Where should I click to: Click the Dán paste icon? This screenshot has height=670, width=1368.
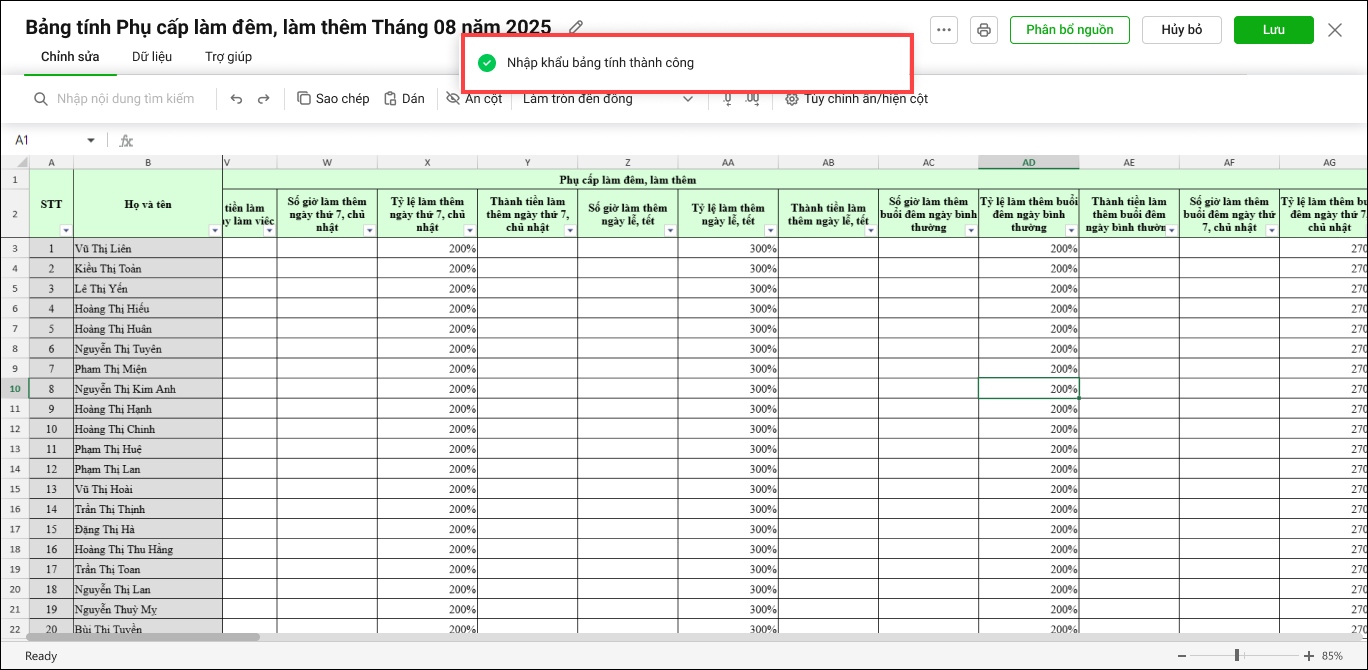[390, 99]
